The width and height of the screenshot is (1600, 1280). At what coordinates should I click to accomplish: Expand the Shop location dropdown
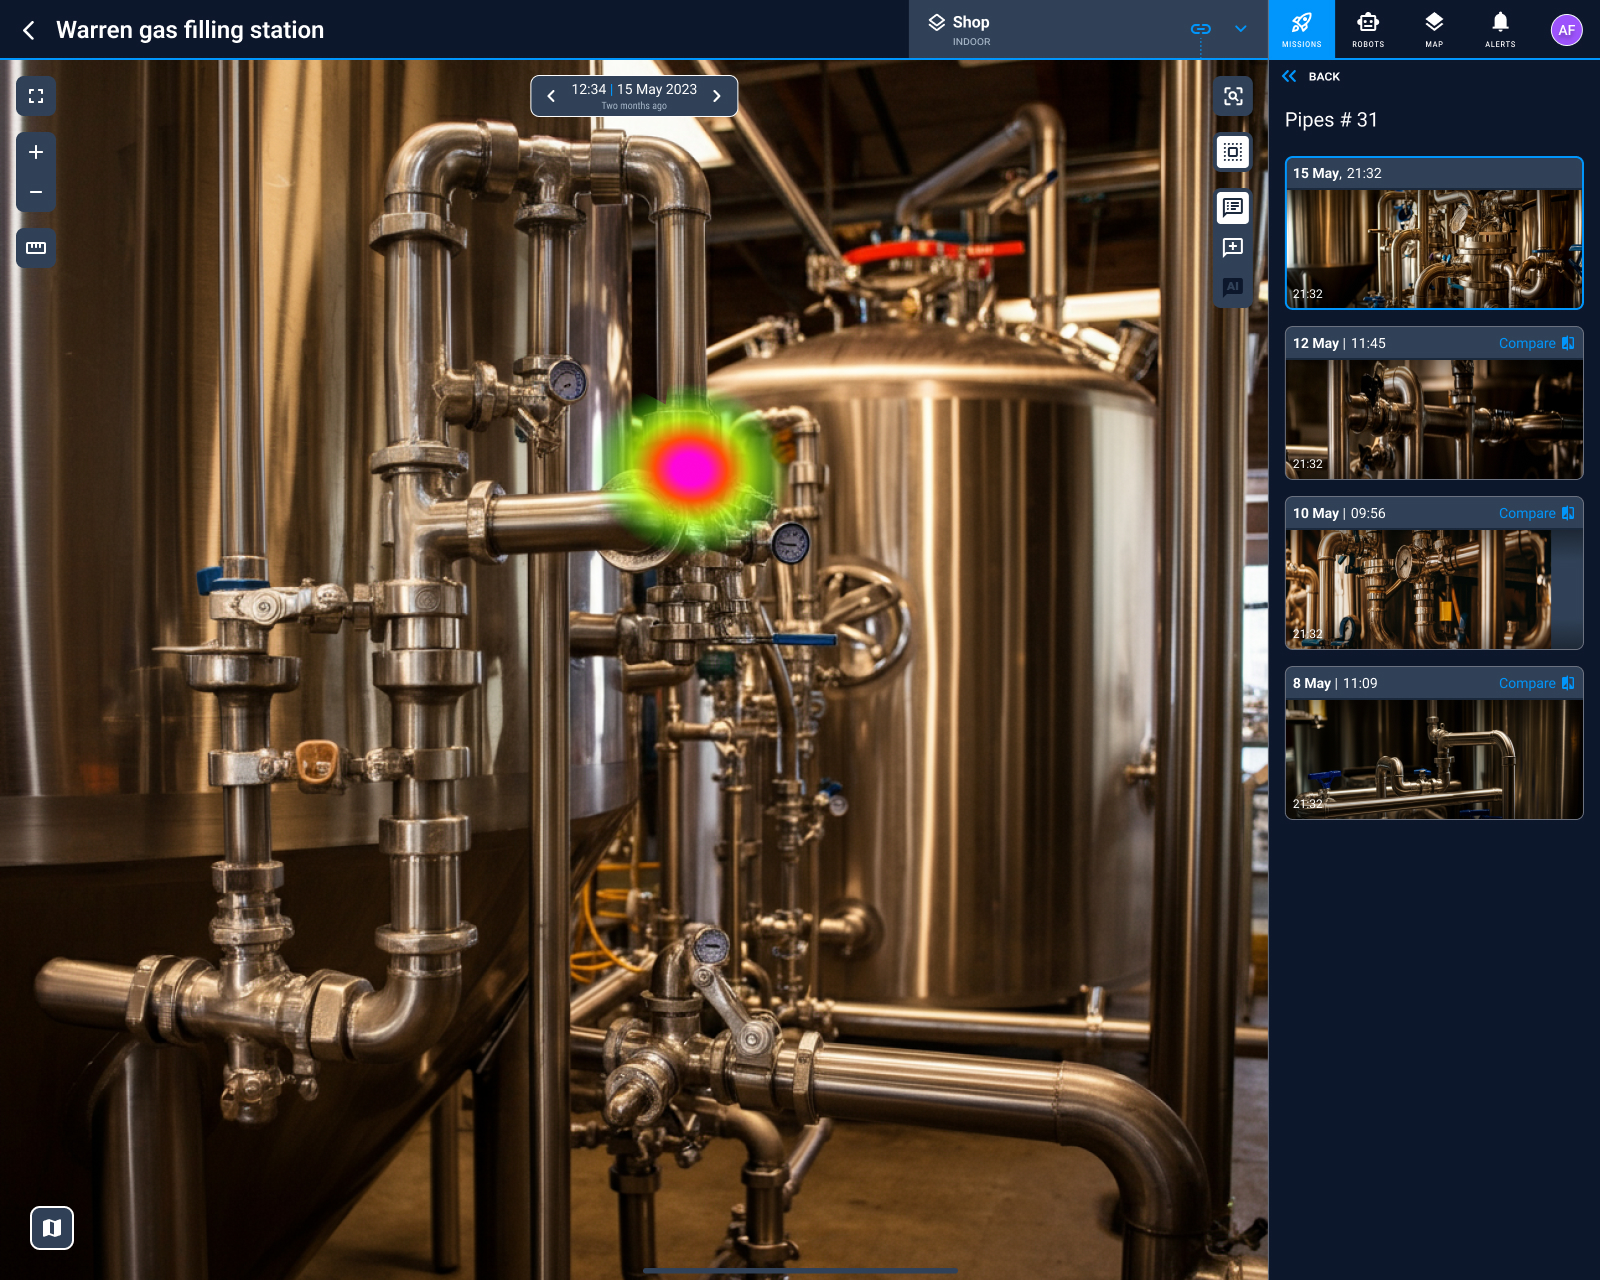click(x=1241, y=29)
